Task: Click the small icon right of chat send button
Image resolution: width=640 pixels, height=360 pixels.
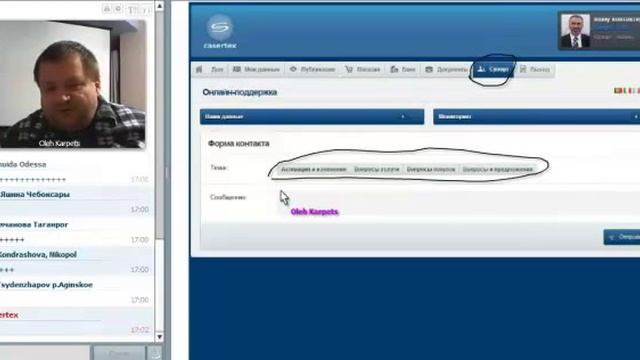Action: click(x=156, y=353)
